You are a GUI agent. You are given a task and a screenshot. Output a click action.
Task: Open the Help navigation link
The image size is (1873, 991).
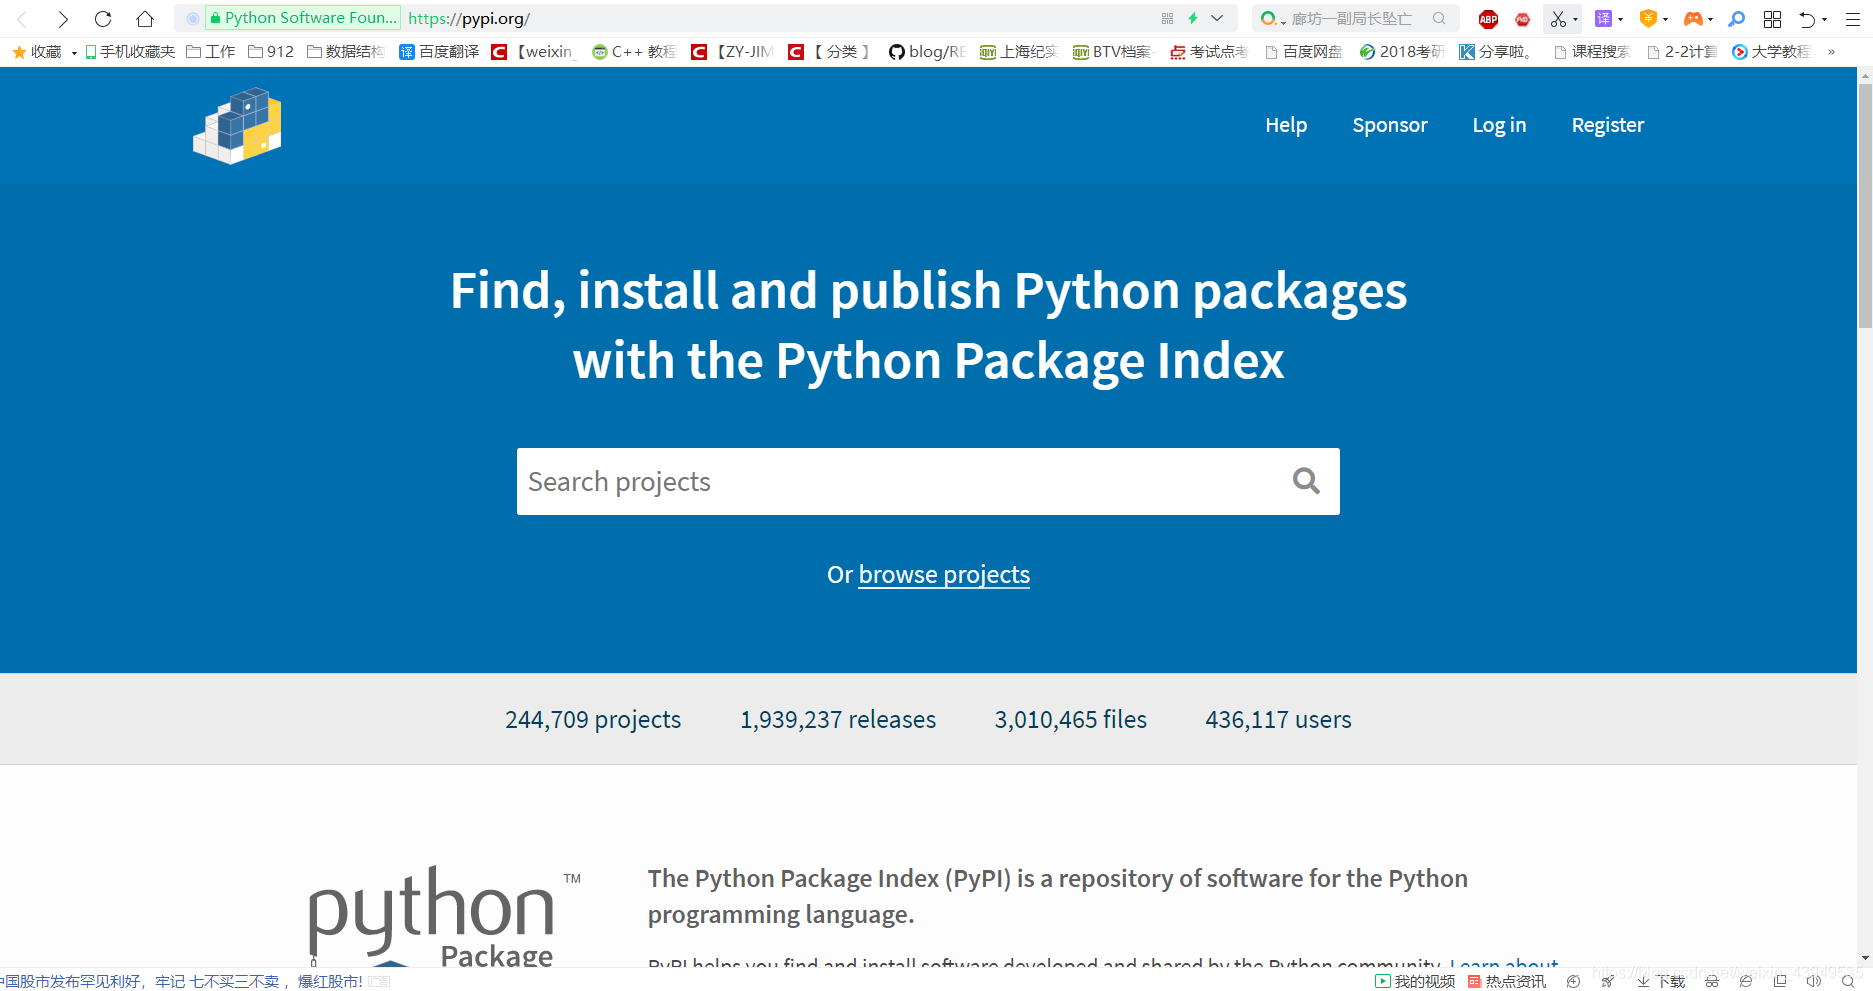tap(1286, 125)
